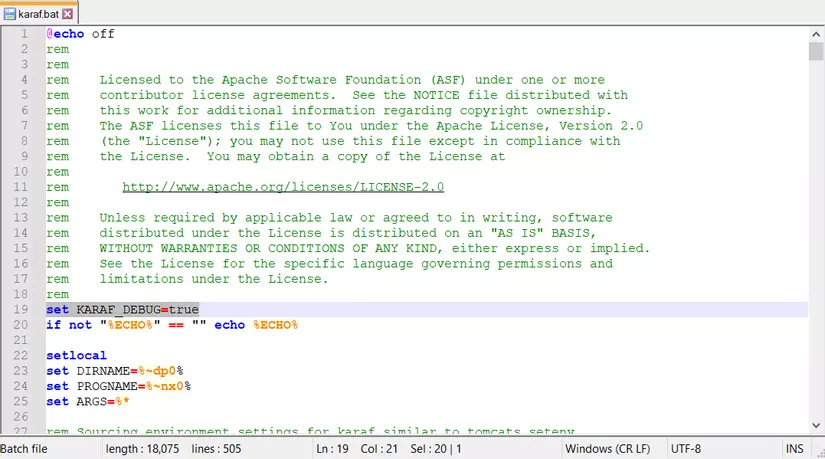Select the karaf.bat document tab
825x459 pixels.
point(39,14)
